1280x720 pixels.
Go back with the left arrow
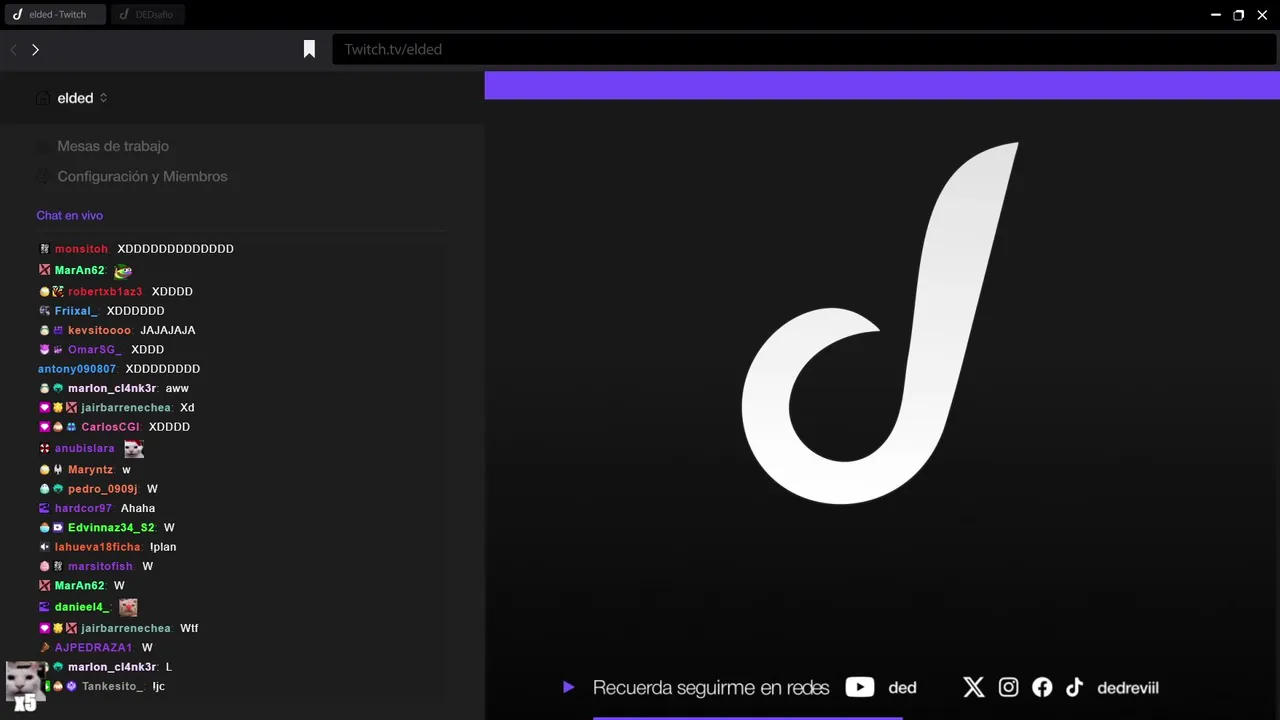click(14, 49)
